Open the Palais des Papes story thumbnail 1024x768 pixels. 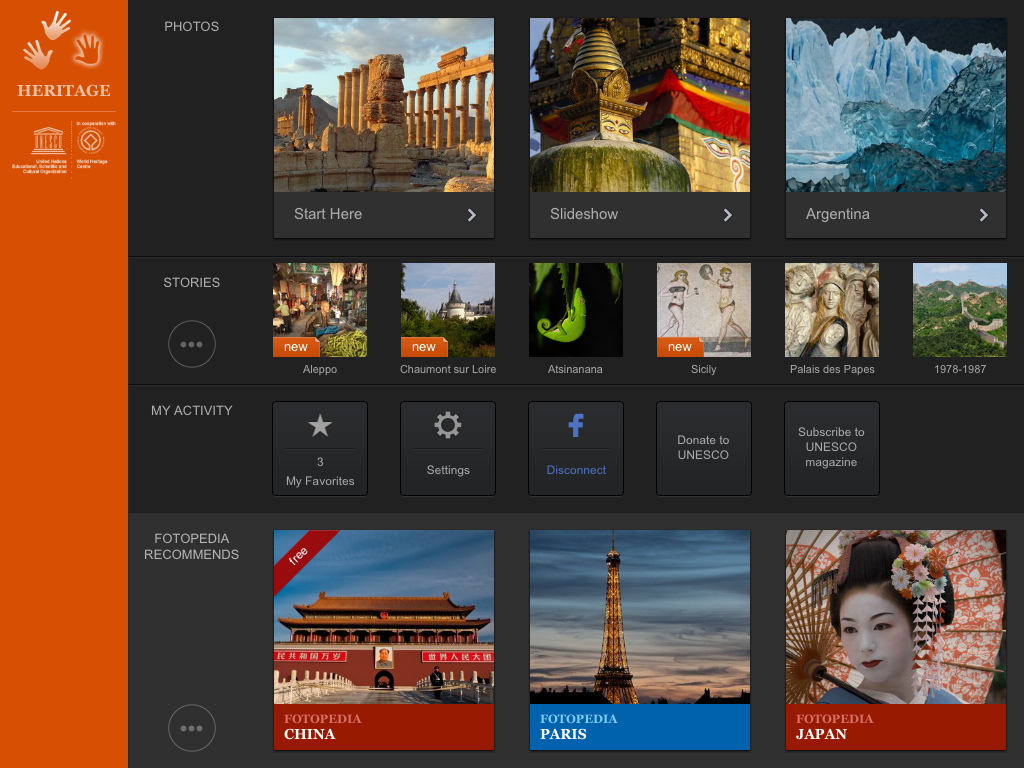point(832,310)
